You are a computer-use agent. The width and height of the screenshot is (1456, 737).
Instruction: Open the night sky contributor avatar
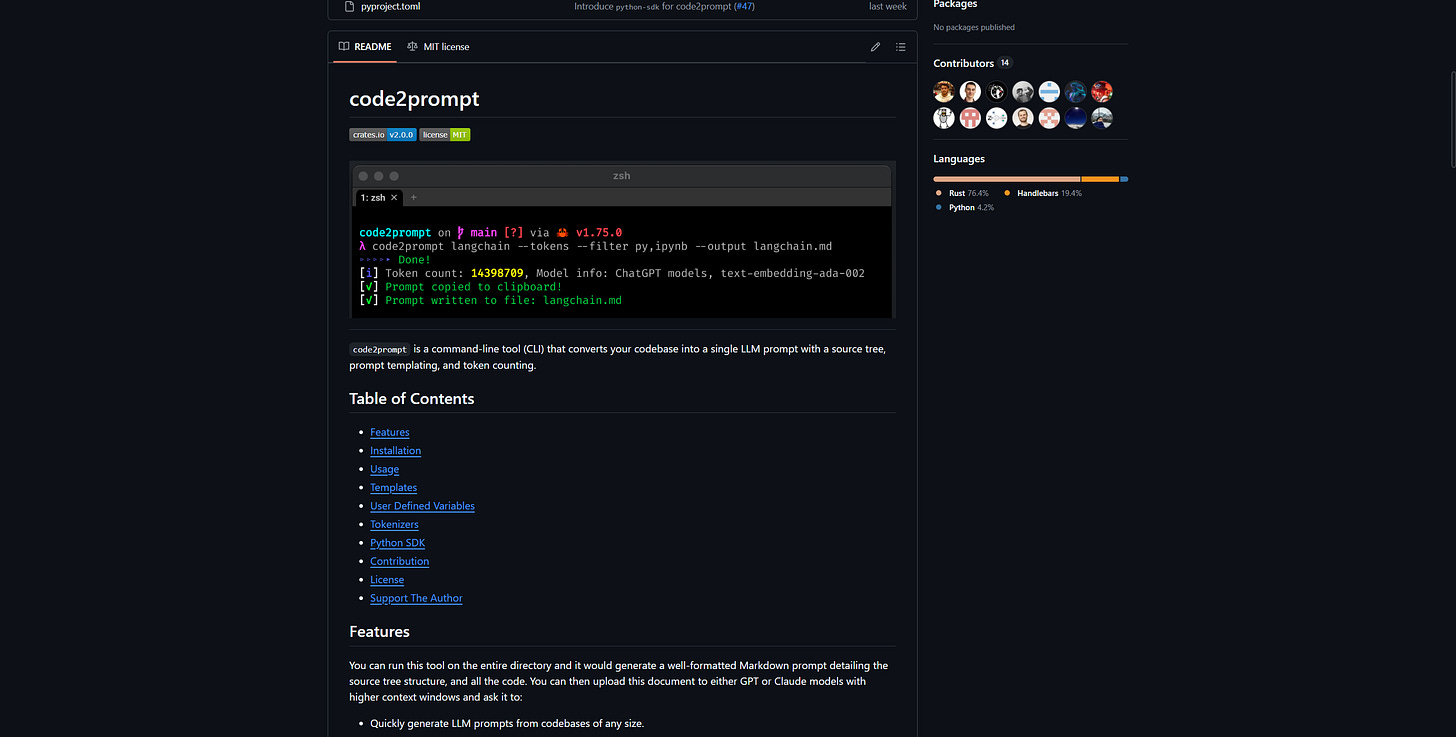[x=1075, y=118]
